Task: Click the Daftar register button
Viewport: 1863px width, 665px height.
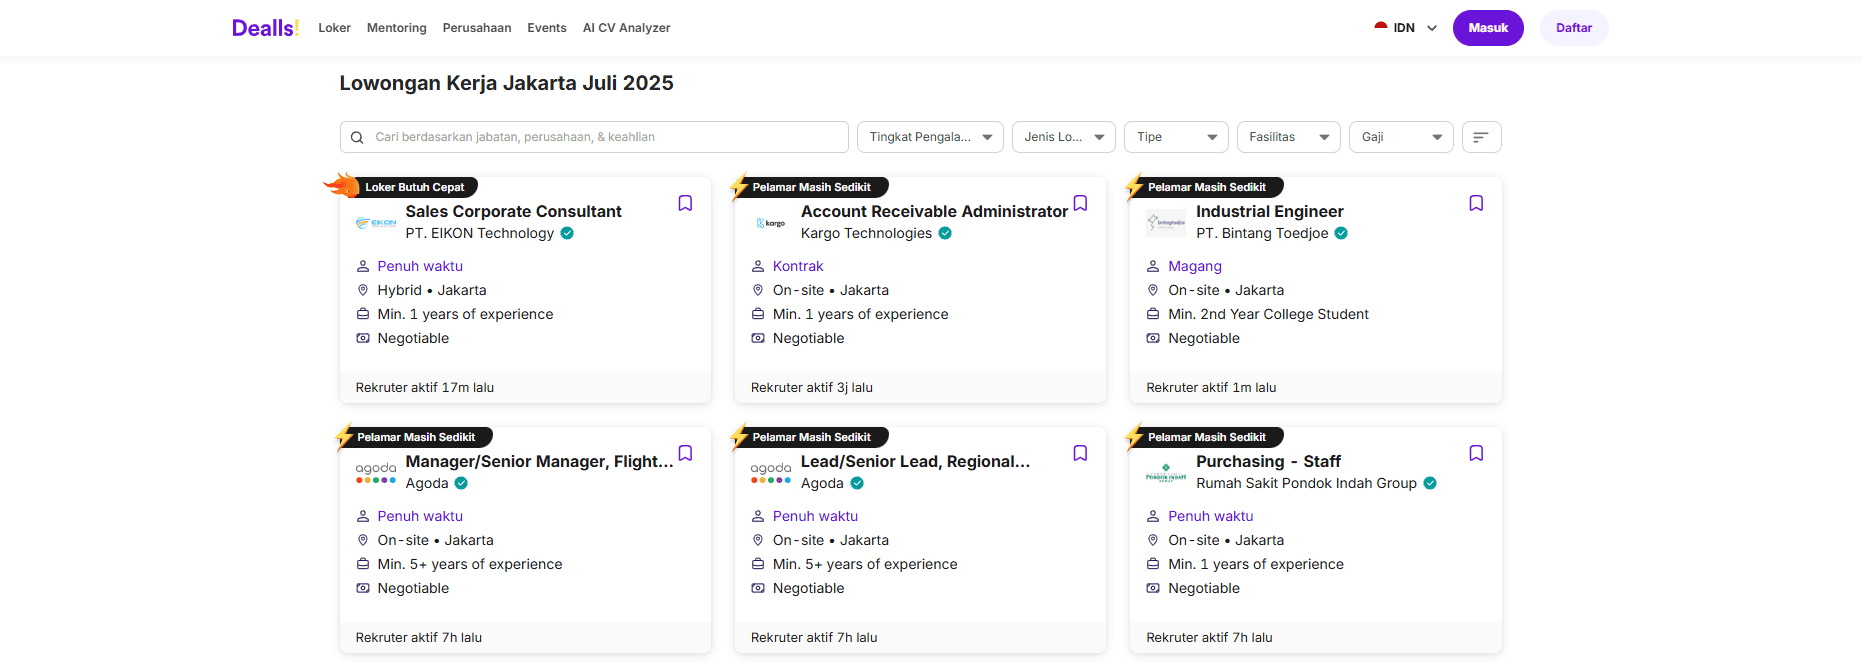Action: (x=1574, y=28)
